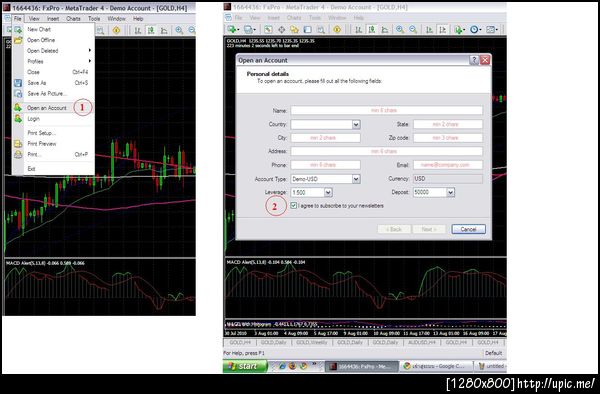Open Periods clock dropdown in right toolbar

475,29
